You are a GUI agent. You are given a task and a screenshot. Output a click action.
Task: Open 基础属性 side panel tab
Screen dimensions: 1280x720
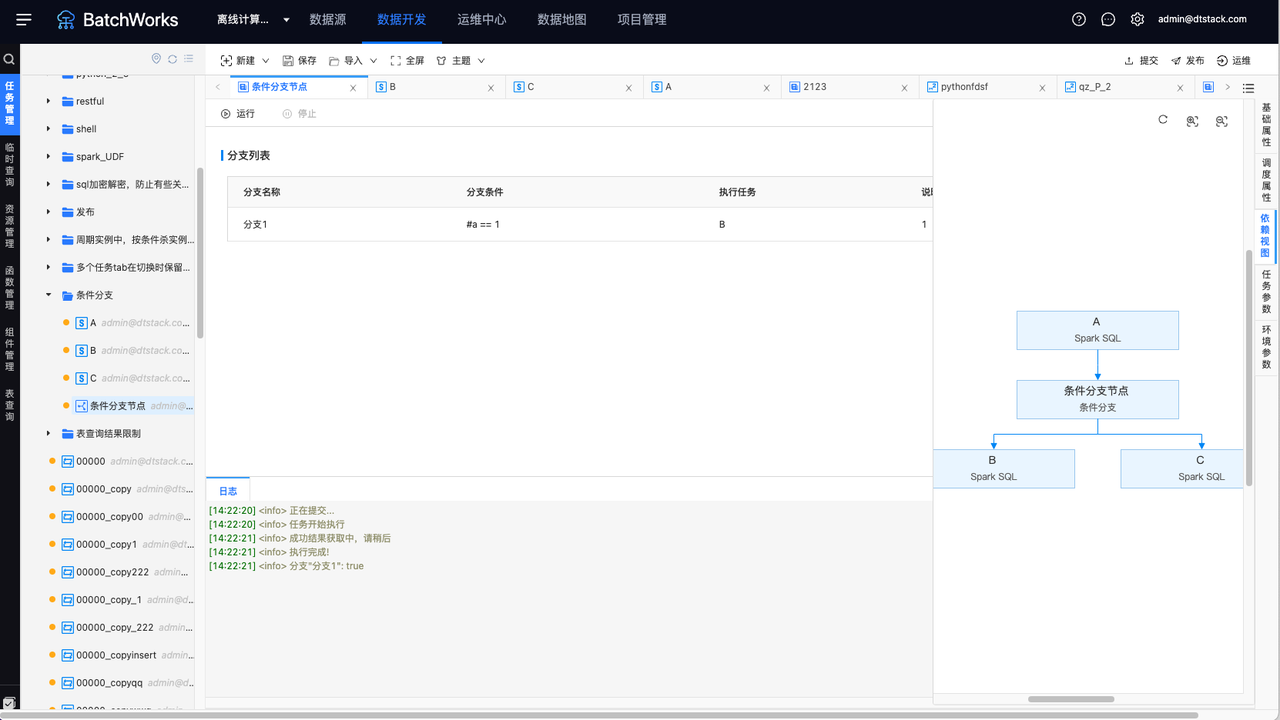(x=1266, y=125)
